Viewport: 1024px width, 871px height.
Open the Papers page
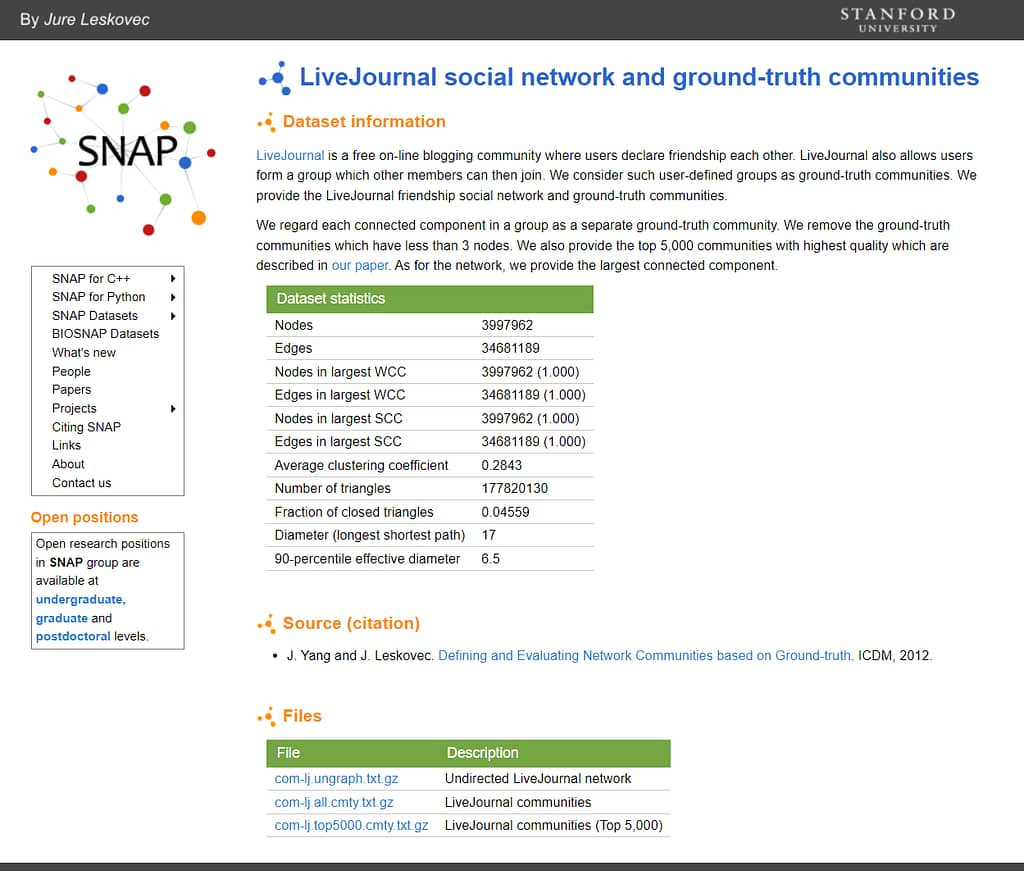coord(71,390)
